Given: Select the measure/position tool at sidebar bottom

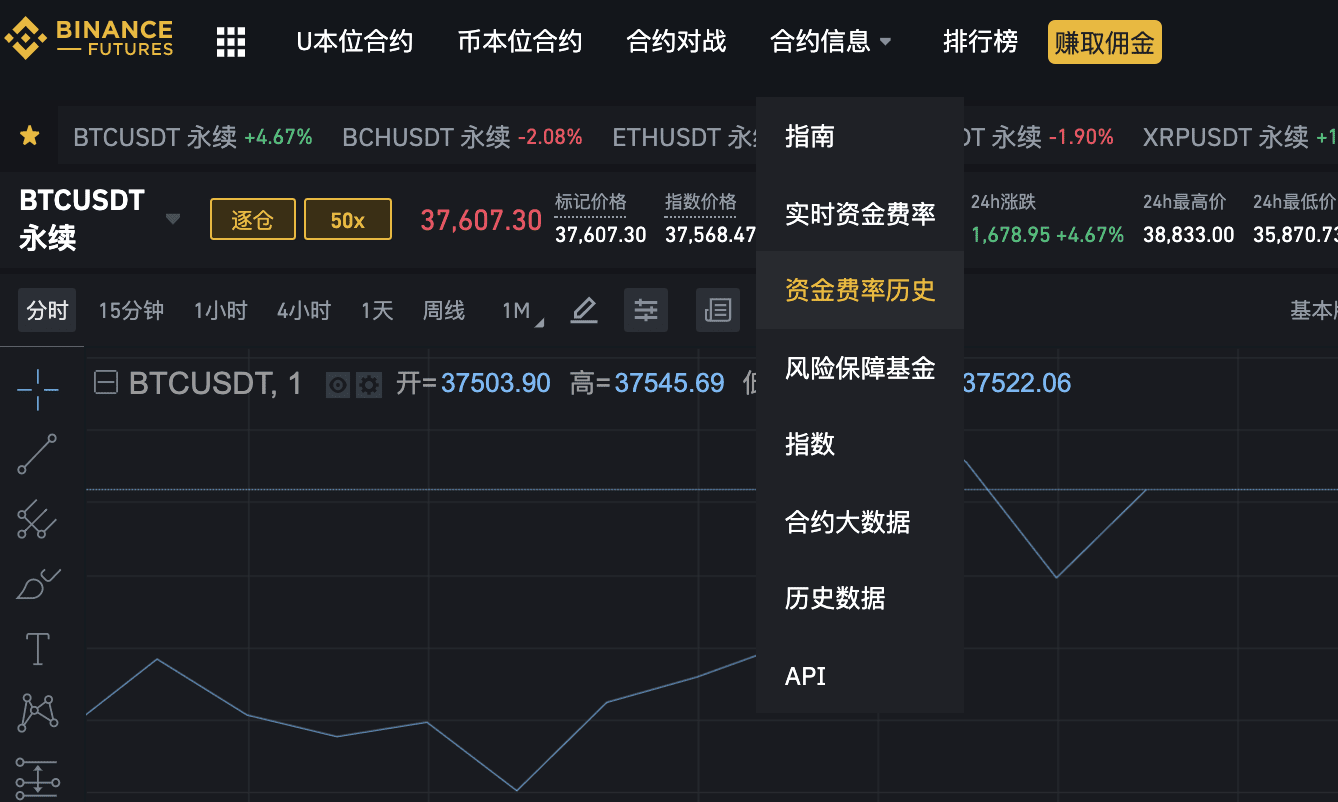Looking at the screenshot, I should pyautogui.click(x=37, y=778).
